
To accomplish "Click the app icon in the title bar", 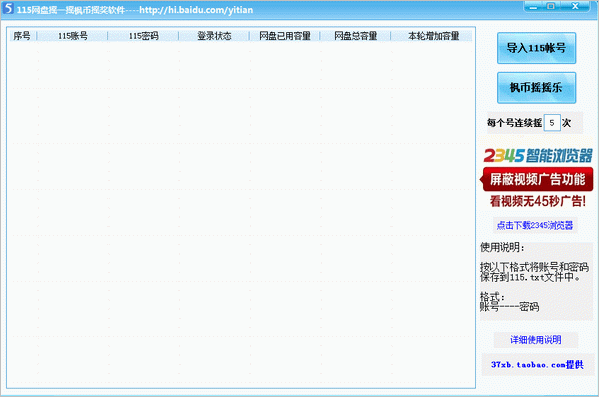I will coord(8,8).
